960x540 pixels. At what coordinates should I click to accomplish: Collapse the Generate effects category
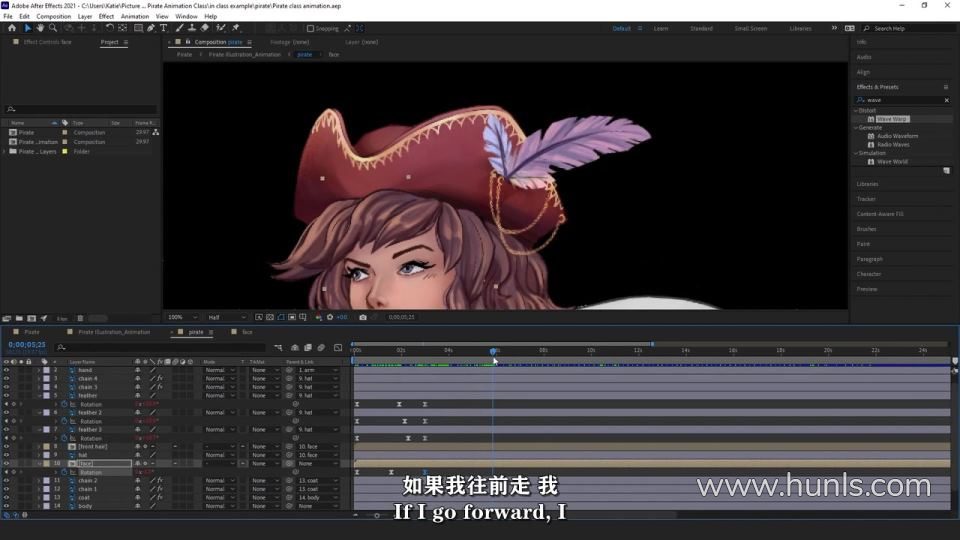coord(856,127)
